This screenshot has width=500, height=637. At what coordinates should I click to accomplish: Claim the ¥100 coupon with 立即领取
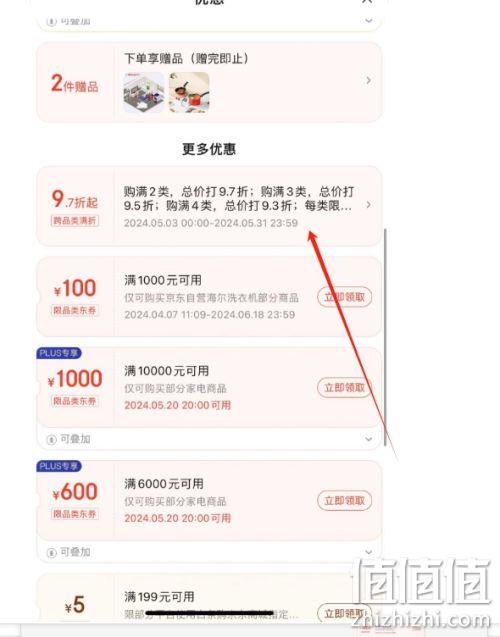(x=344, y=297)
